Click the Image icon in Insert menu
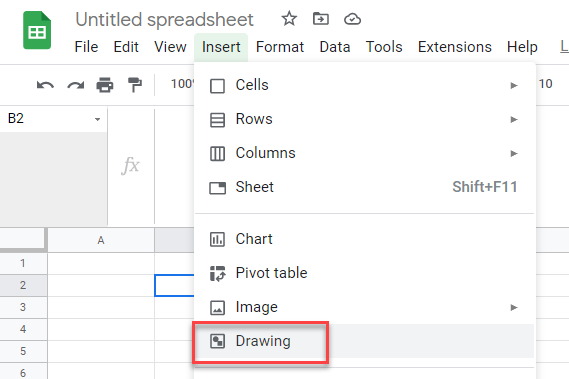Screen dimensions: 569x379 tap(217, 307)
